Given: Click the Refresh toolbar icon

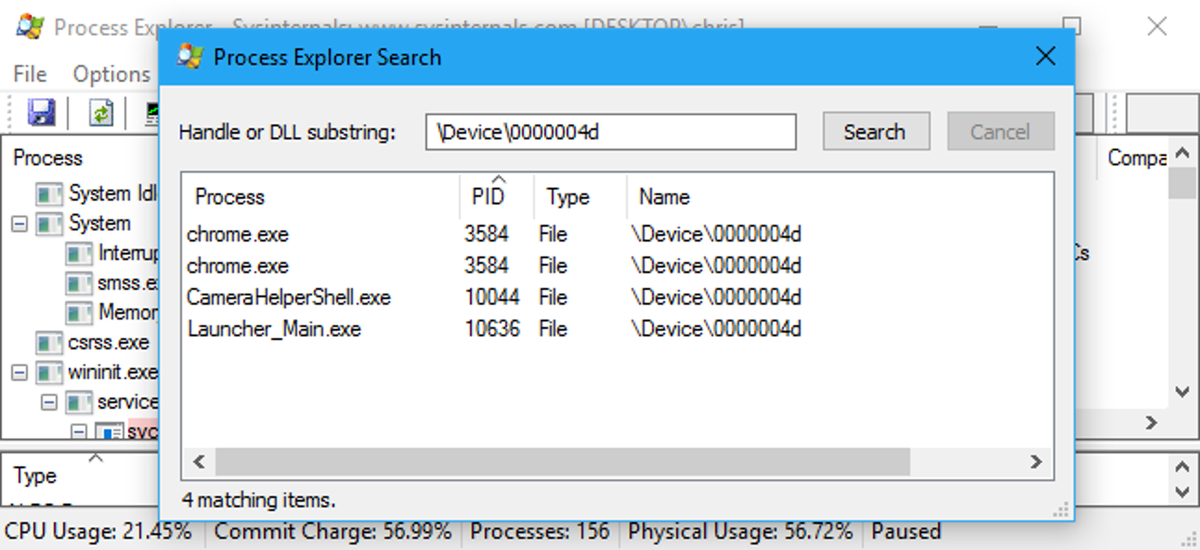Looking at the screenshot, I should (x=101, y=112).
